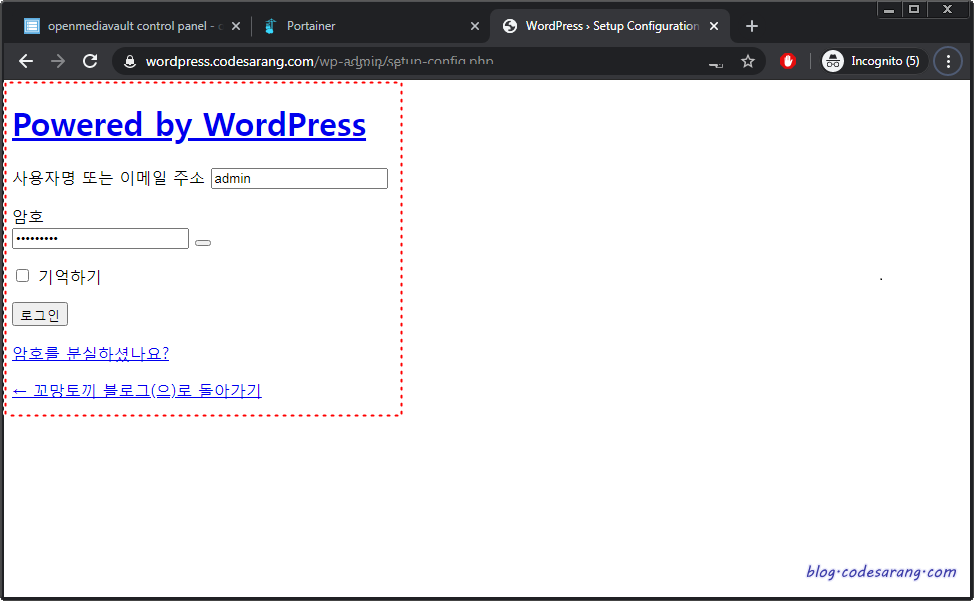Go back using the browser back arrow

[x=26, y=61]
